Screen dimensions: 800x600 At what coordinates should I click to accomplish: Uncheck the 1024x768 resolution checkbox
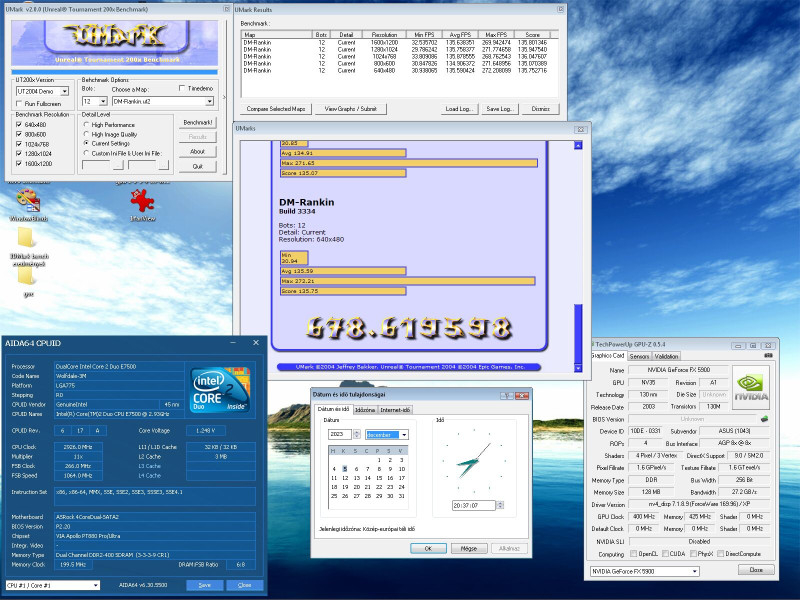[19, 144]
